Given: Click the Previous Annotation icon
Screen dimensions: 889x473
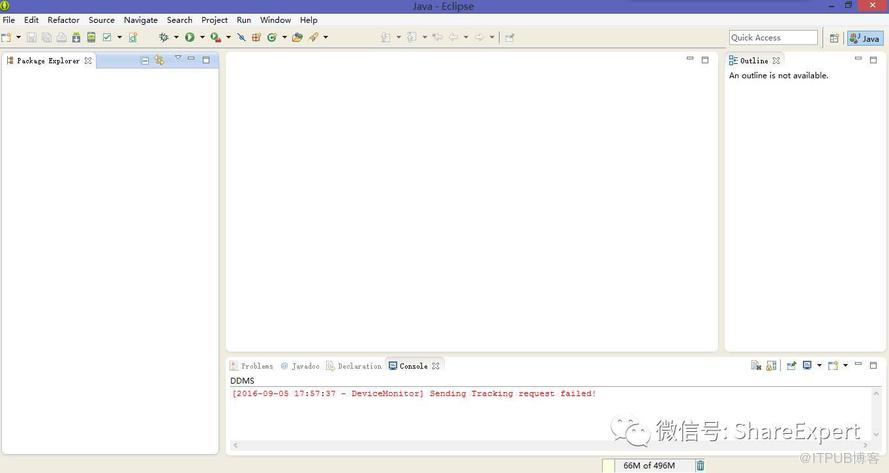Looking at the screenshot, I should coord(412,37).
